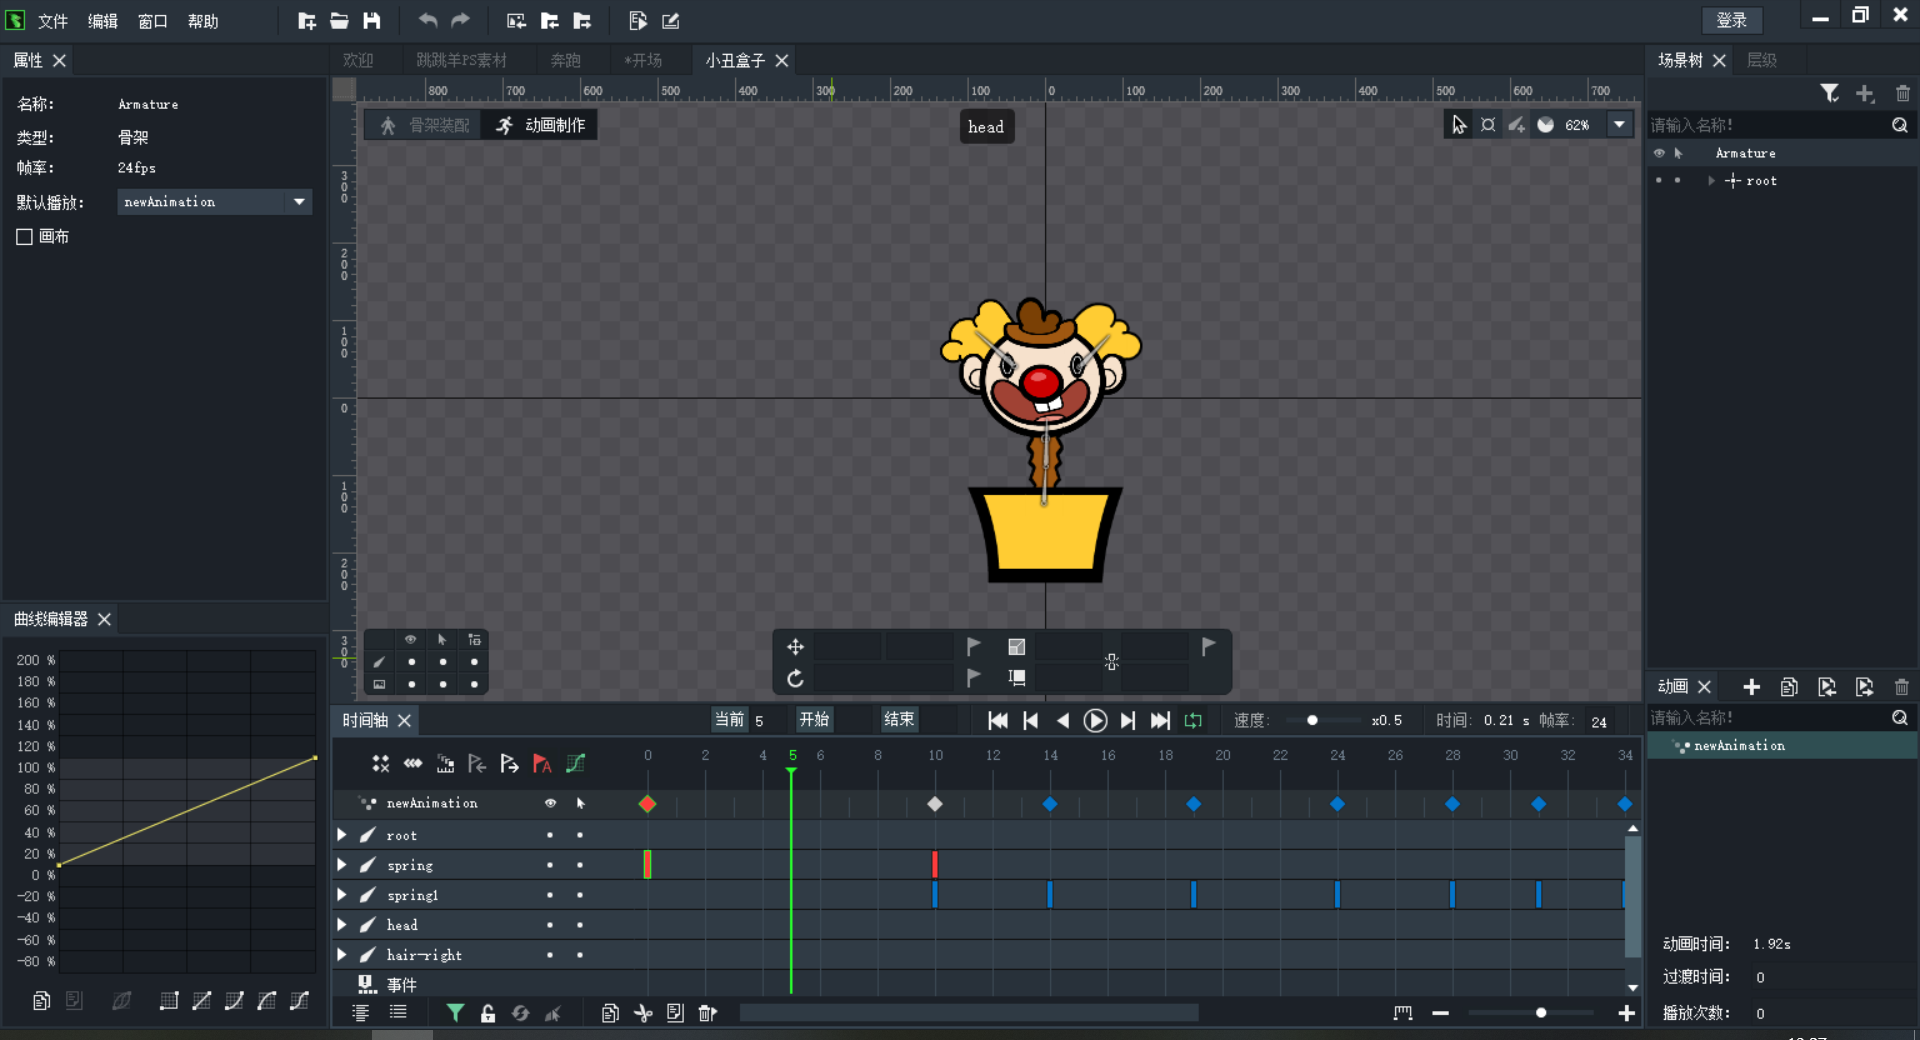Open project with the folder icon
1920x1040 pixels.
click(x=340, y=21)
